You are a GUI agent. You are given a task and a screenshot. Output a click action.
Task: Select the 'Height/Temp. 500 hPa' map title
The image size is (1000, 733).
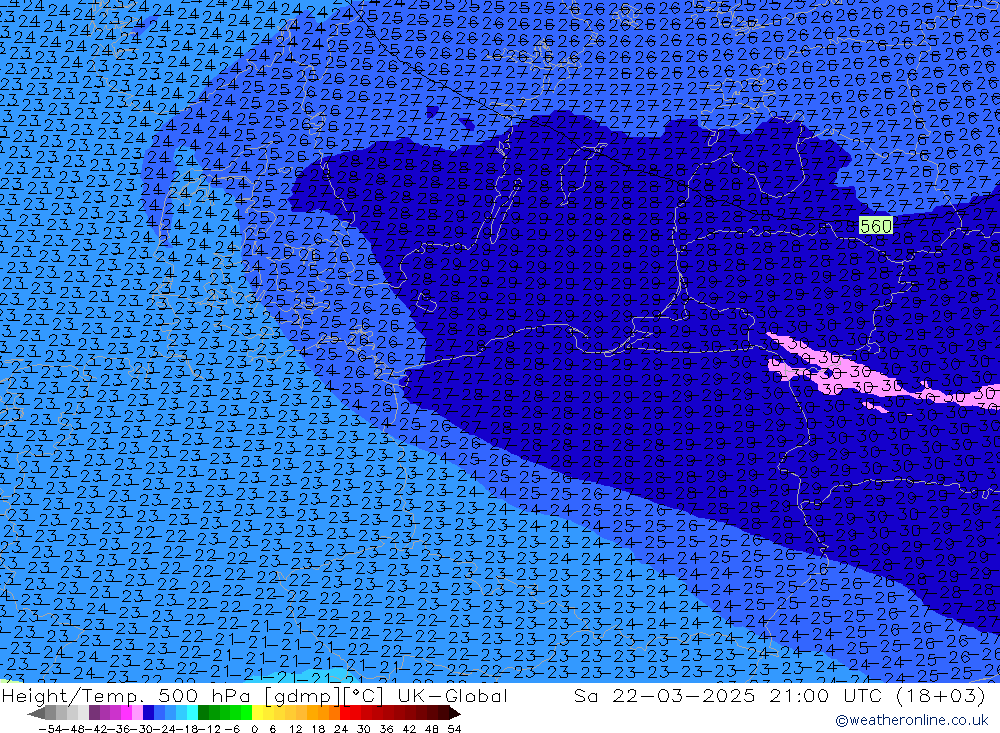pyautogui.click(x=126, y=695)
